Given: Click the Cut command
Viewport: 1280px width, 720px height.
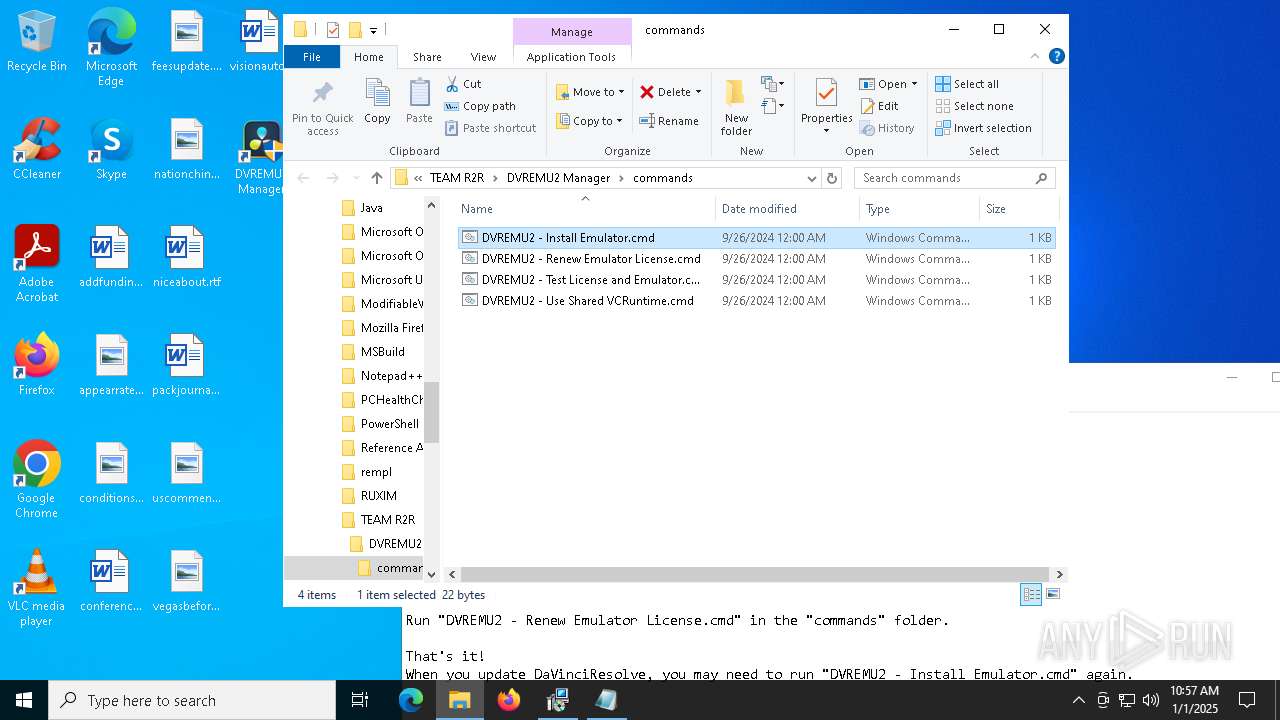Looking at the screenshot, I should [463, 84].
